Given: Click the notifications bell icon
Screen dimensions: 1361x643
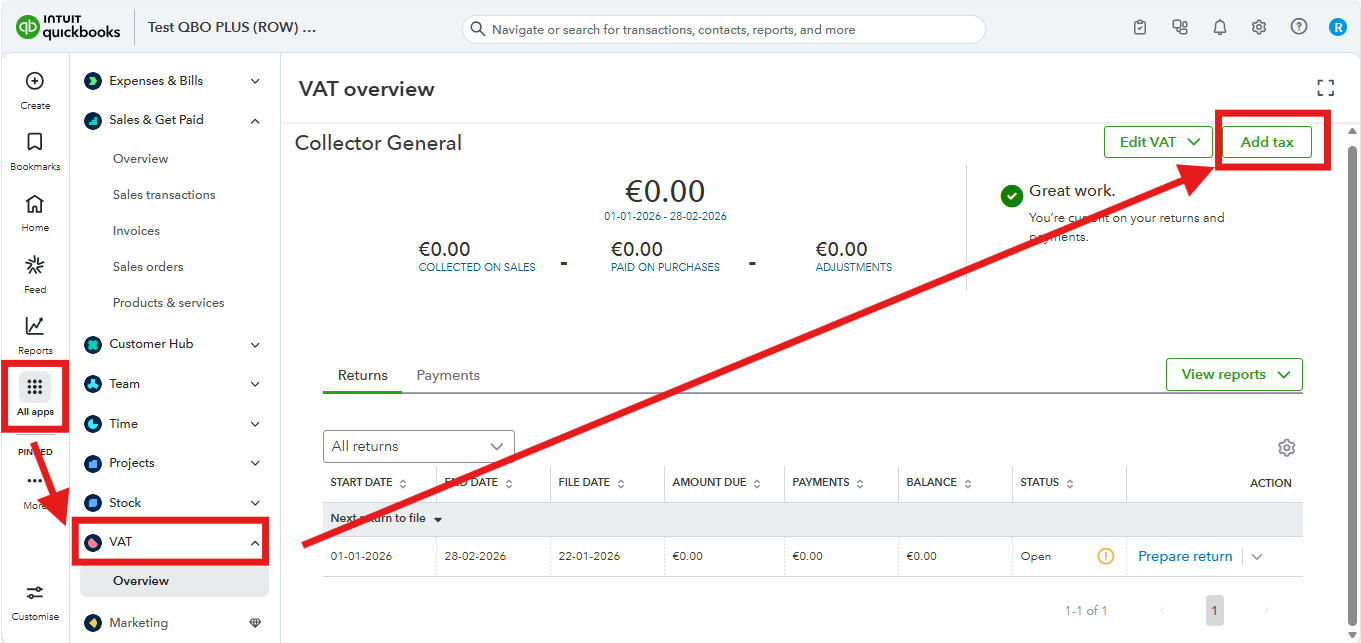Looking at the screenshot, I should pos(1220,28).
